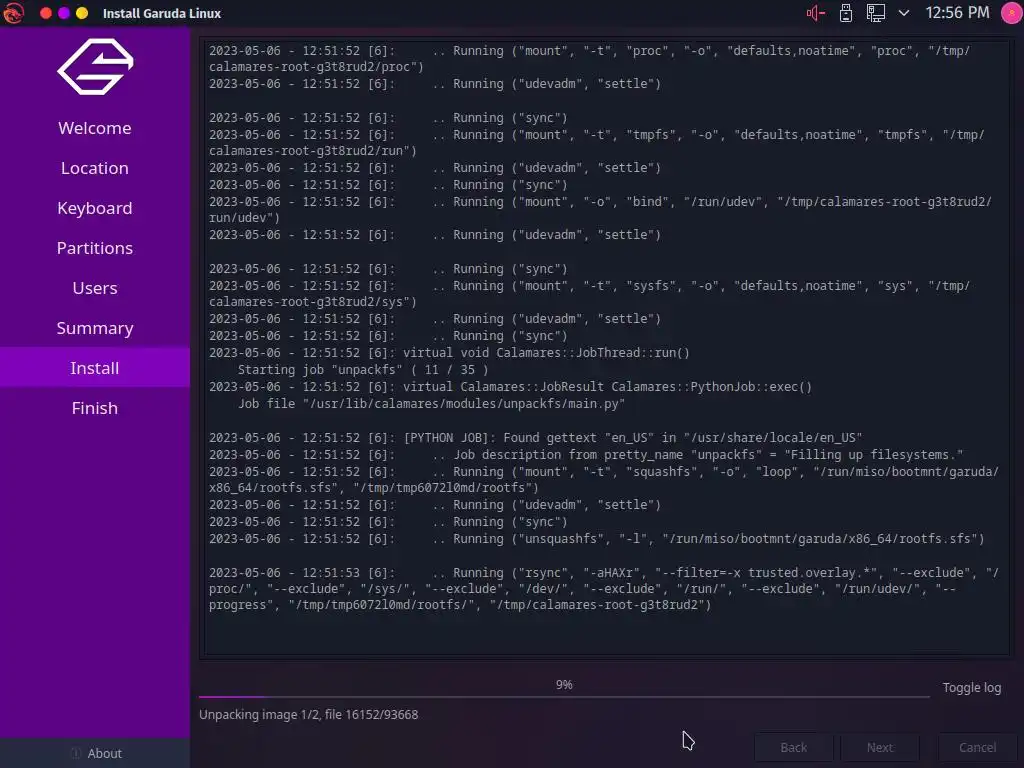The image size is (1024, 768).
Task: Expand the system tray hidden icons arrow
Action: tap(904, 13)
